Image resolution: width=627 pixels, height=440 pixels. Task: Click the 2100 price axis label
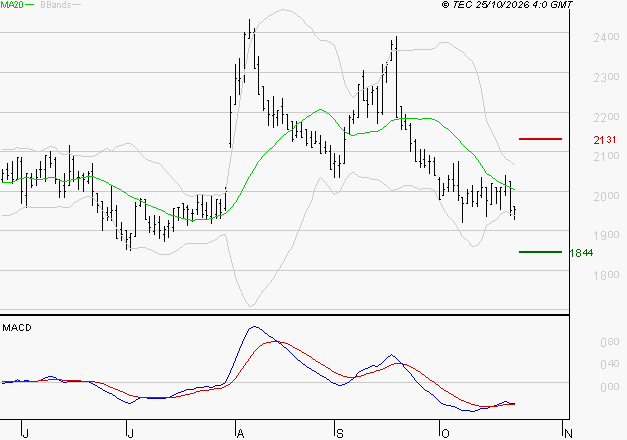pos(606,156)
